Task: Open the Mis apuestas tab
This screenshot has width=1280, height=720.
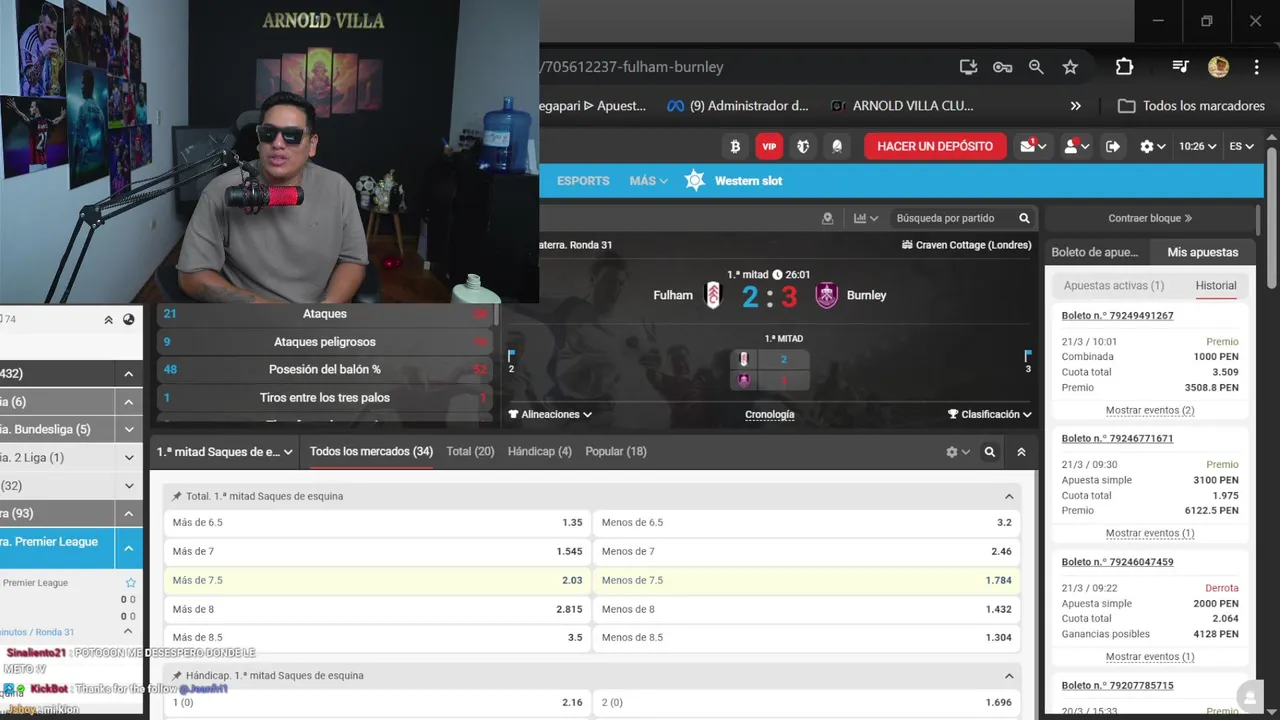Action: 1203,252
